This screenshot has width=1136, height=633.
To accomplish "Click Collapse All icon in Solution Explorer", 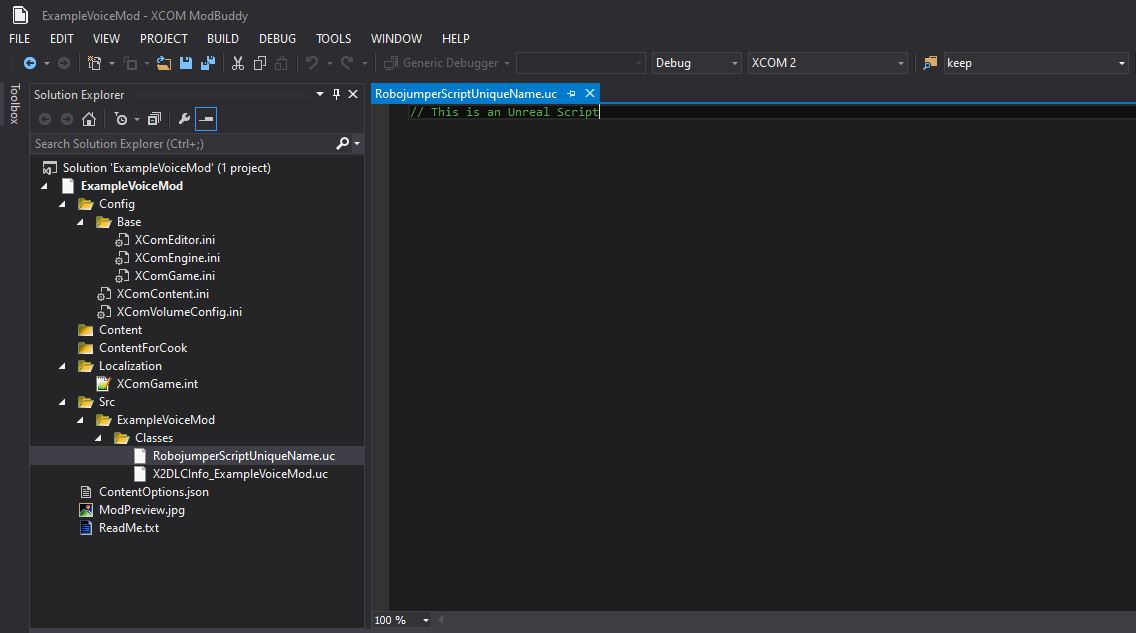I will (x=154, y=119).
